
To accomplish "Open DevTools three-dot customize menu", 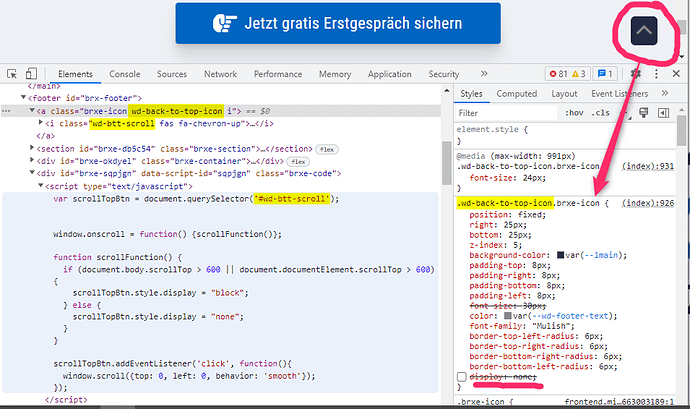I will tap(656, 74).
